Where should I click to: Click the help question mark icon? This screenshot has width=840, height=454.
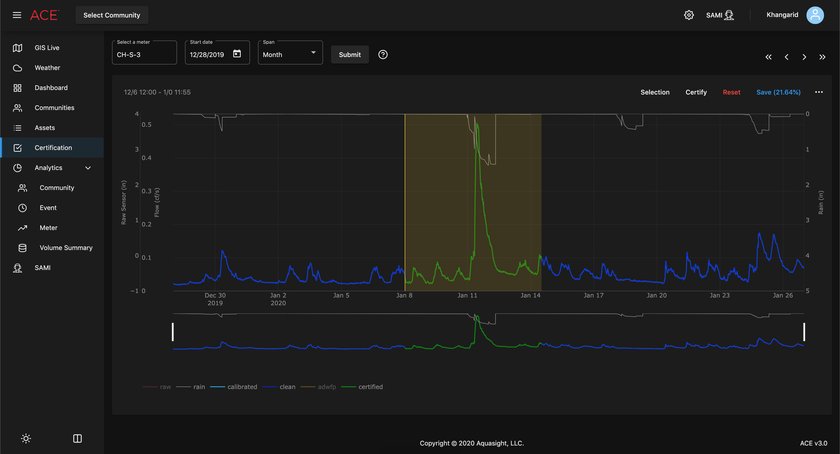383,54
